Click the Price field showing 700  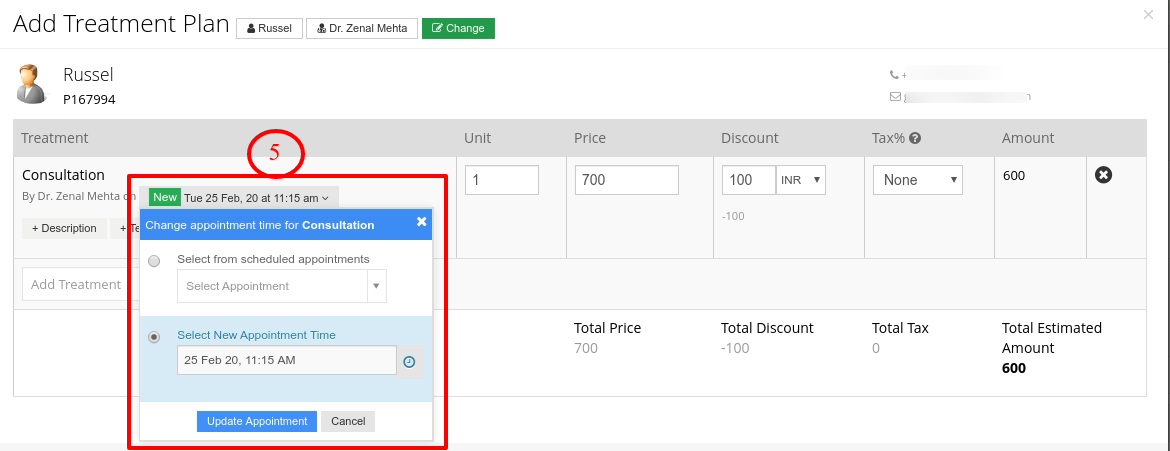(627, 180)
